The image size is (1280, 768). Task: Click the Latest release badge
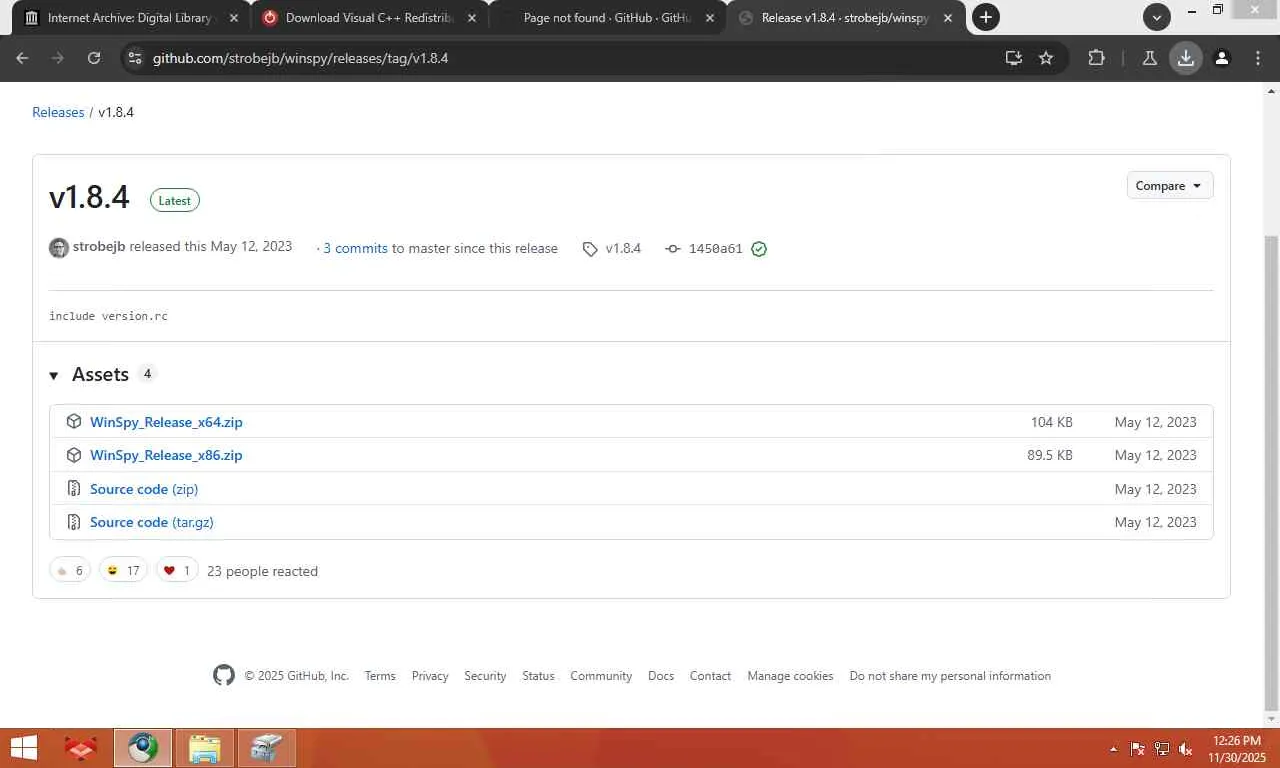click(175, 200)
